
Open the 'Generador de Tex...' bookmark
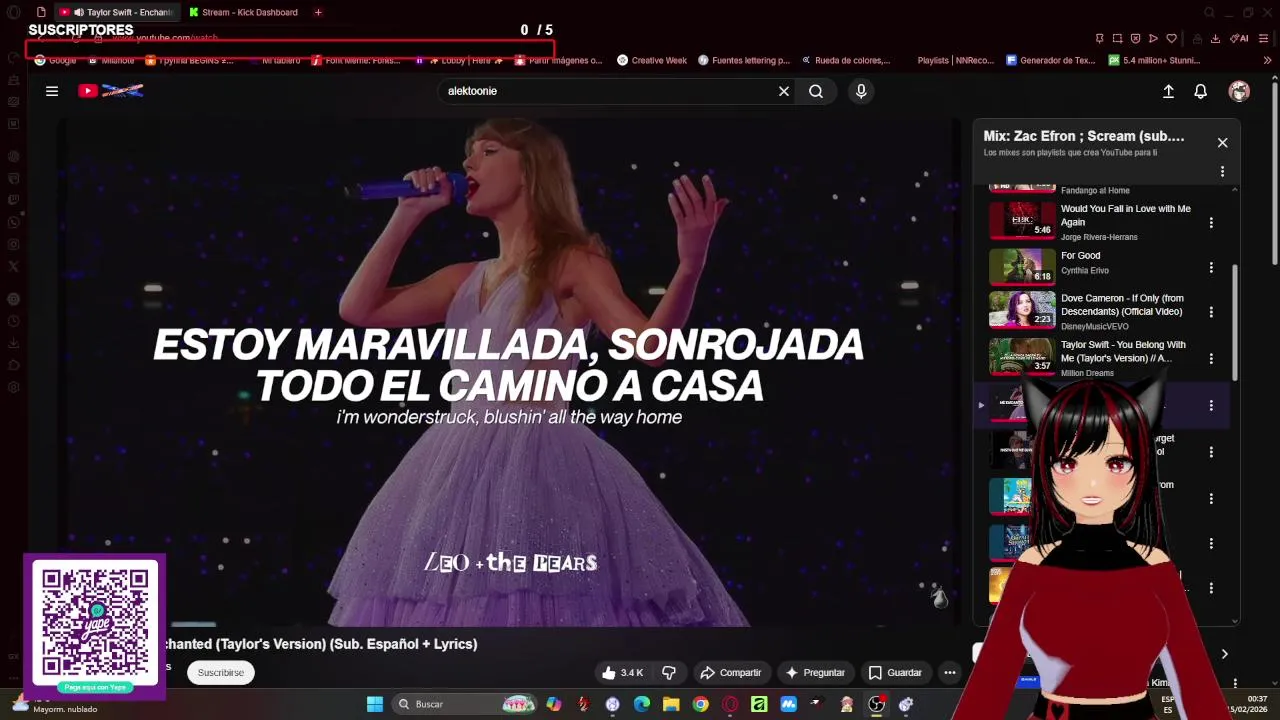tap(1051, 60)
